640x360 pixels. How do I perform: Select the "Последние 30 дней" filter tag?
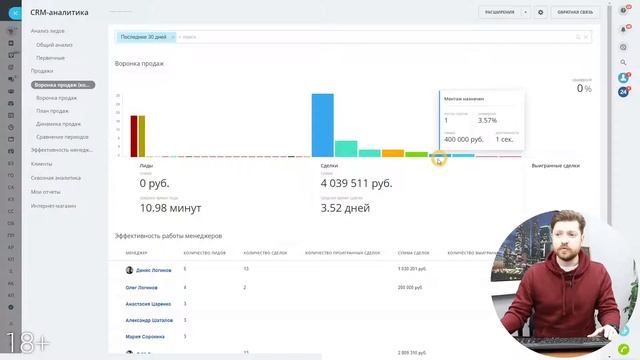143,37
